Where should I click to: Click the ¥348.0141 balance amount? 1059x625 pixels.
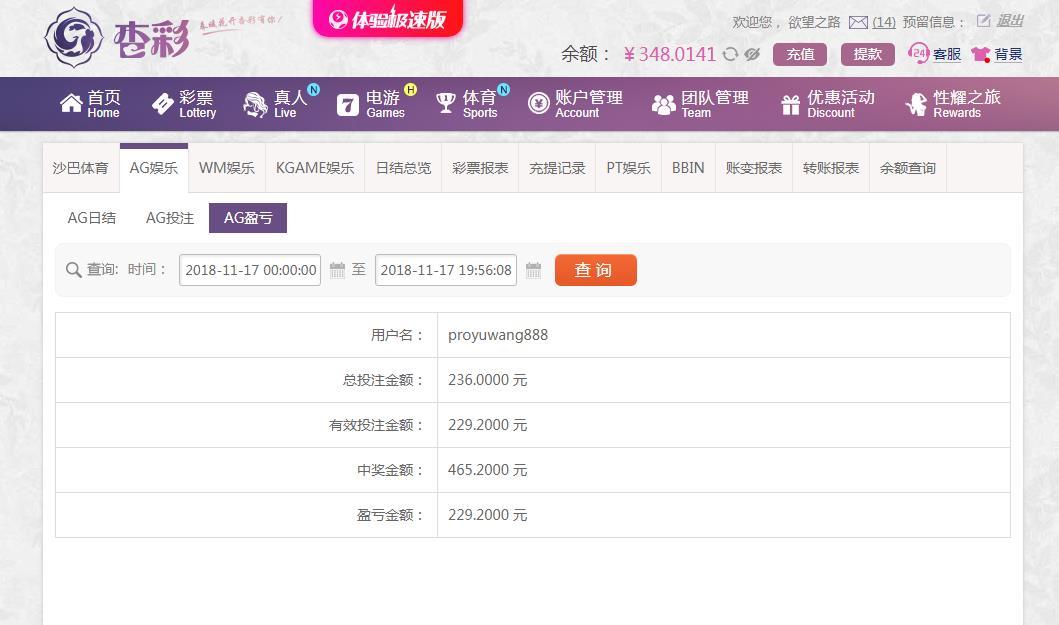pos(669,54)
